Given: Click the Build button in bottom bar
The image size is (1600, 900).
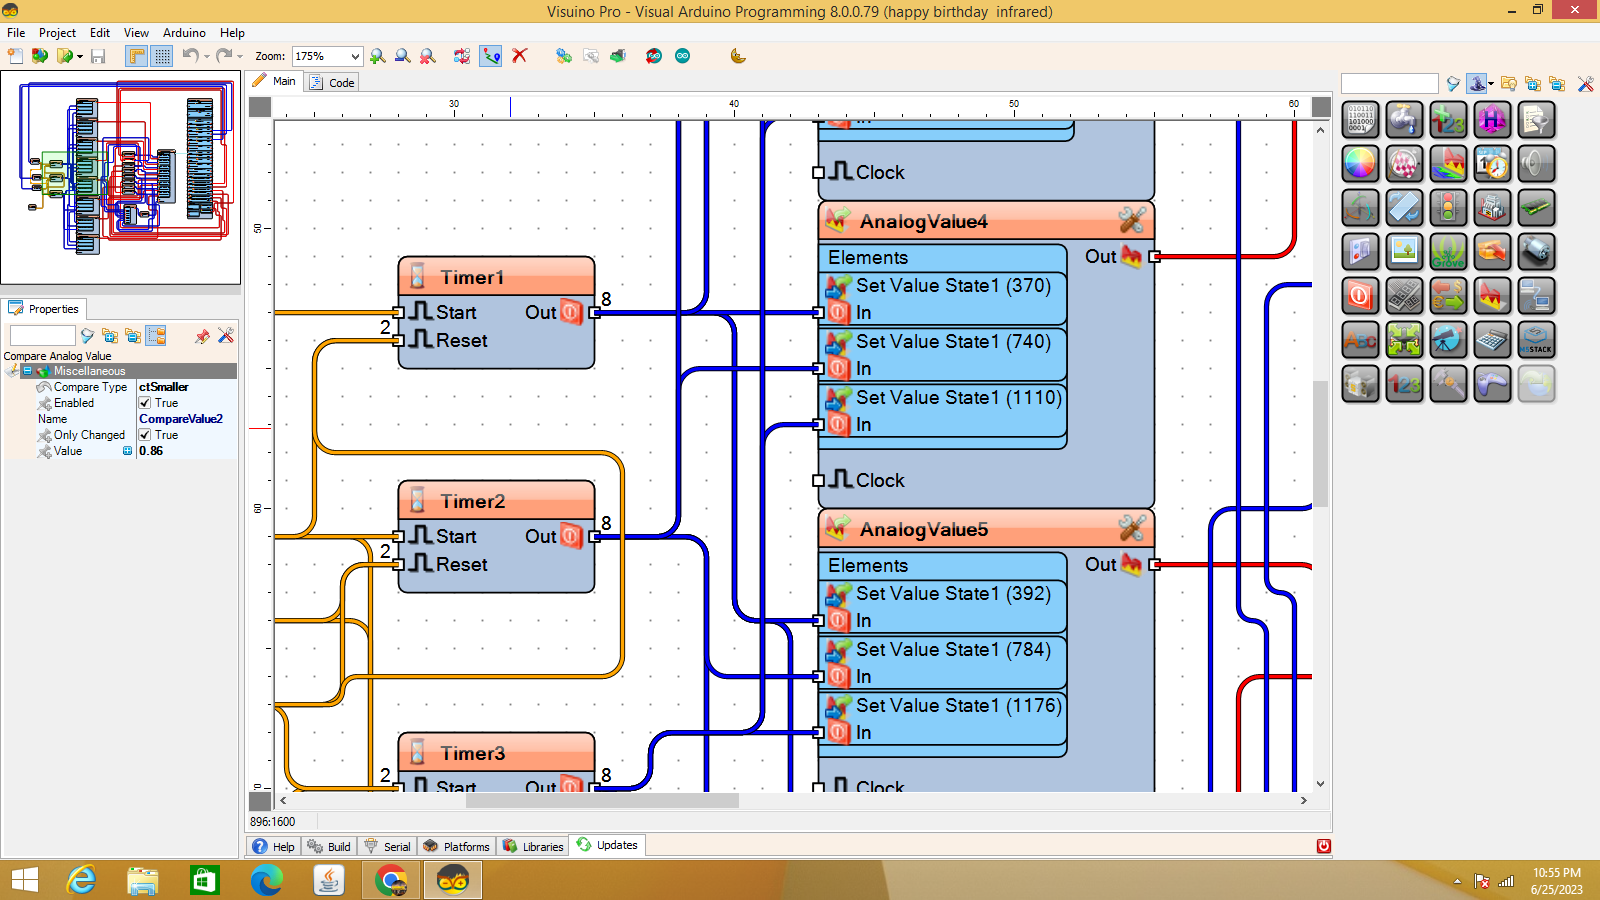Looking at the screenshot, I should pos(329,846).
